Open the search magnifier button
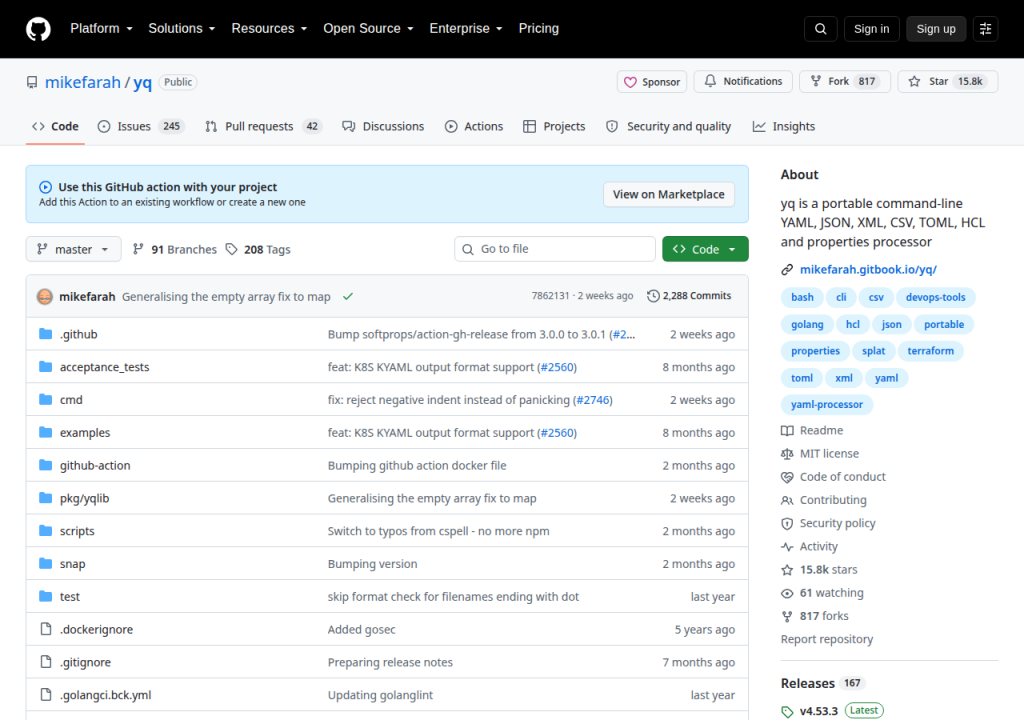 pos(820,29)
